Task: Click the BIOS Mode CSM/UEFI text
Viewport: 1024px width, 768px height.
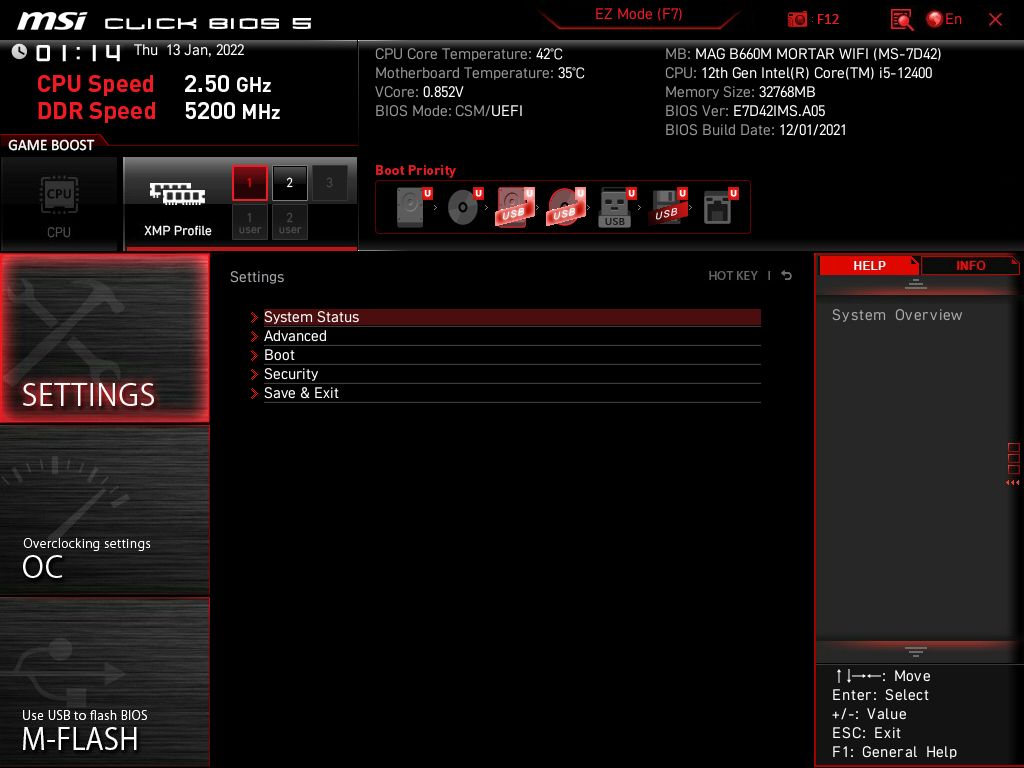Action: 449,111
